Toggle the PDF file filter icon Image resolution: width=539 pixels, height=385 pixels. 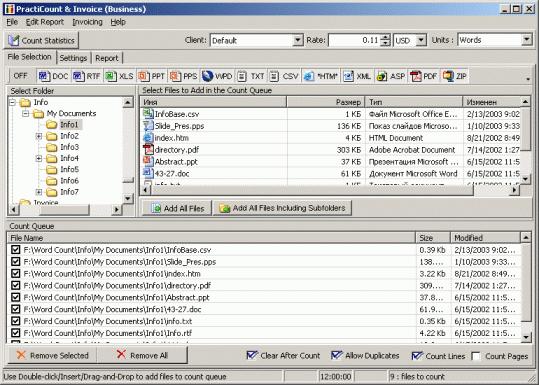[423, 76]
